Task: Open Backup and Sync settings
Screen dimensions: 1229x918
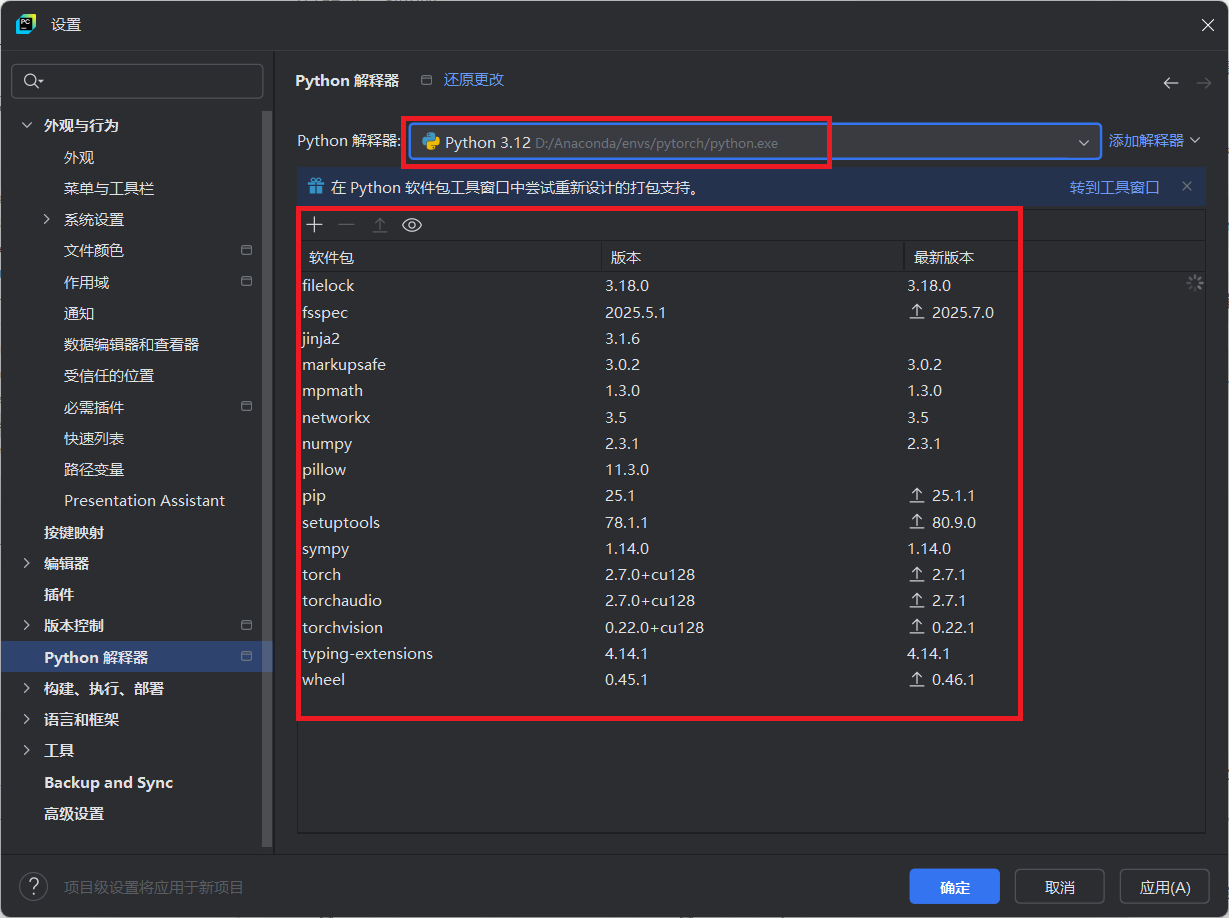Action: (109, 782)
